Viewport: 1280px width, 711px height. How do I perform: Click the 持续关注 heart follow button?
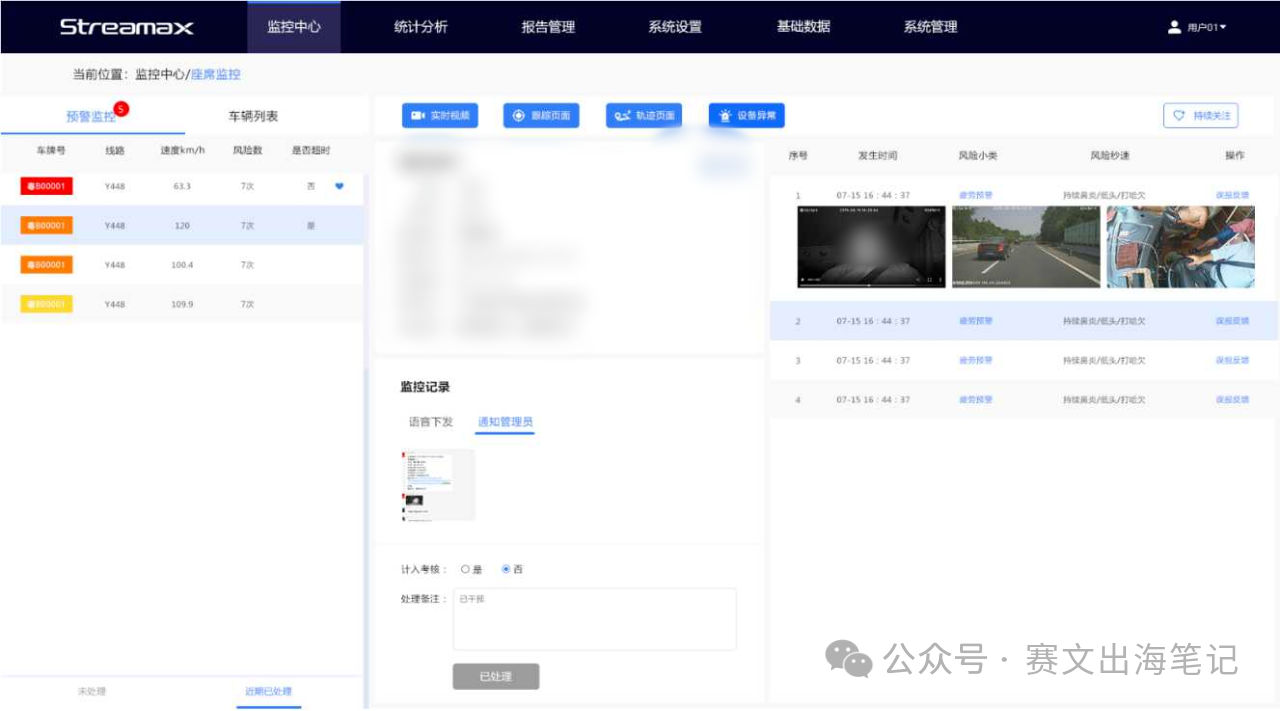point(1200,116)
